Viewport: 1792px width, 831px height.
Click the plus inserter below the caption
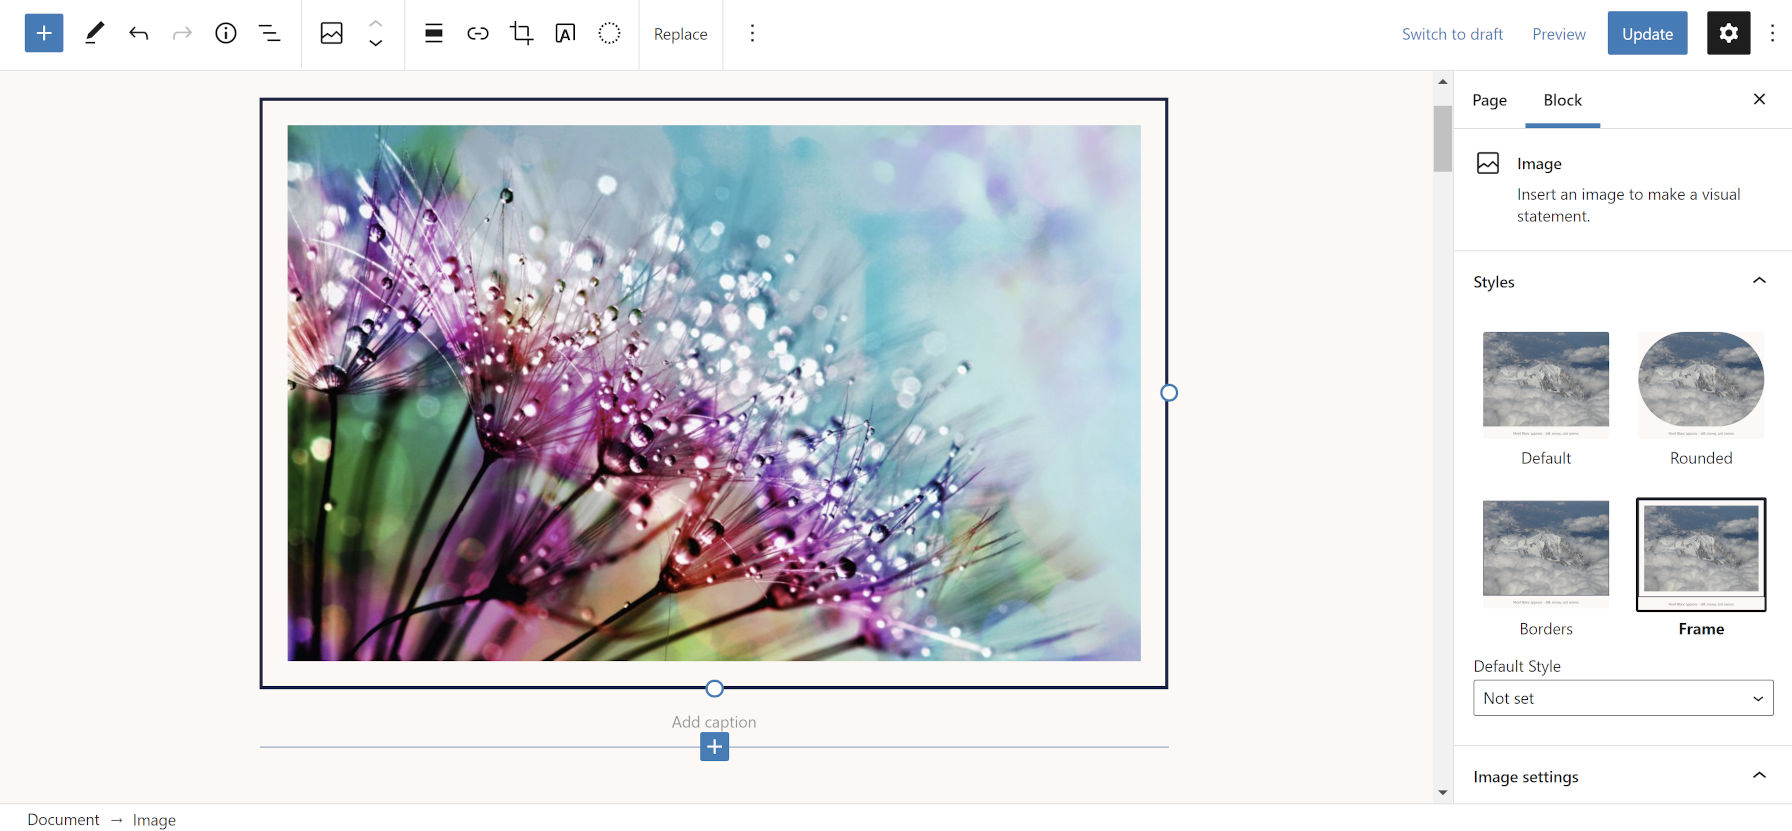click(714, 746)
